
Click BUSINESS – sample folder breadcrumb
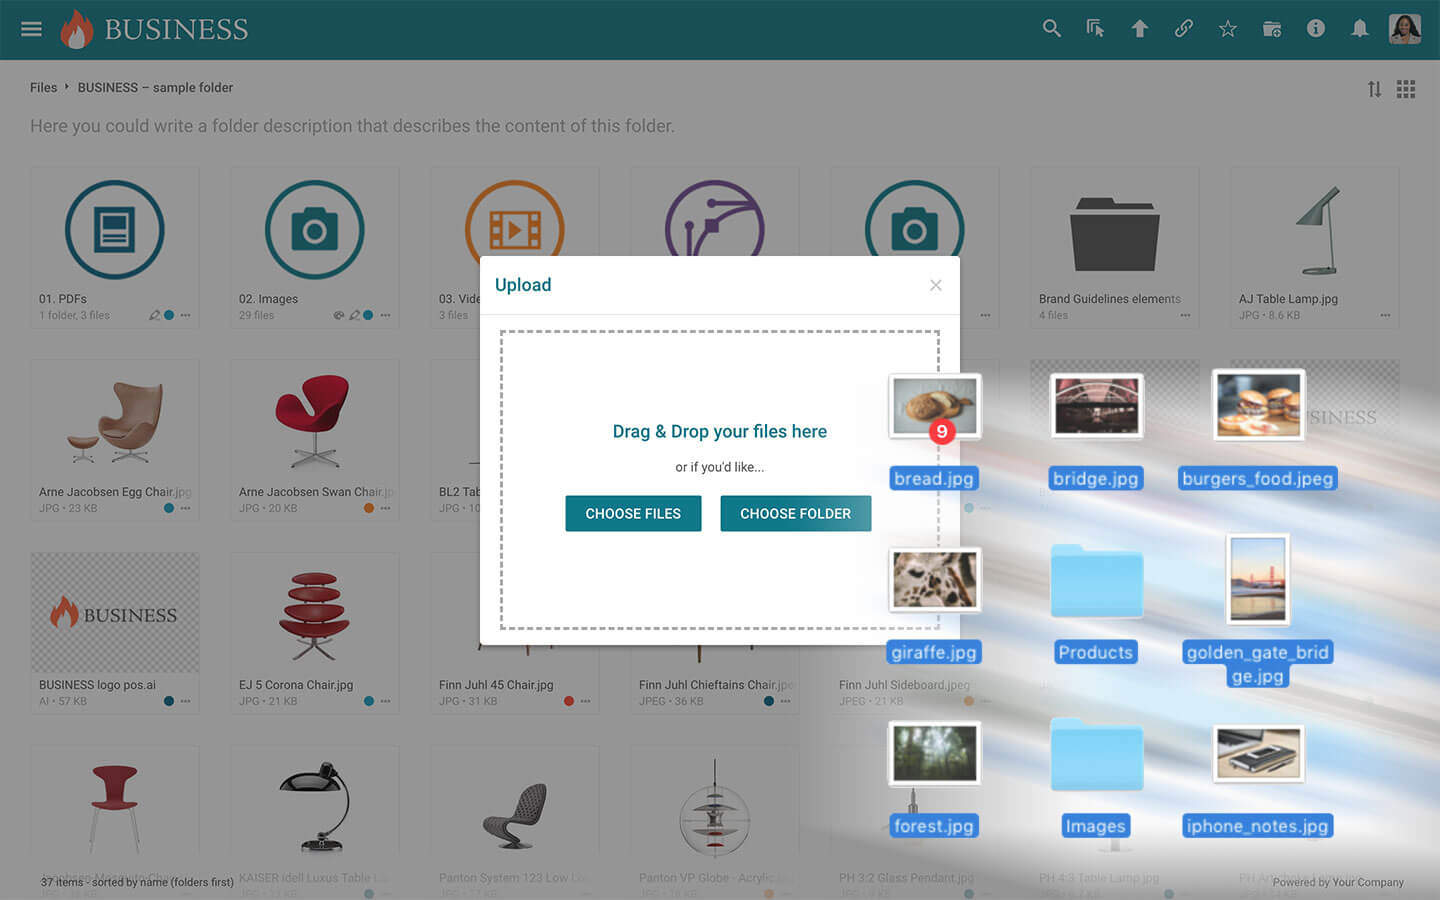(x=155, y=88)
